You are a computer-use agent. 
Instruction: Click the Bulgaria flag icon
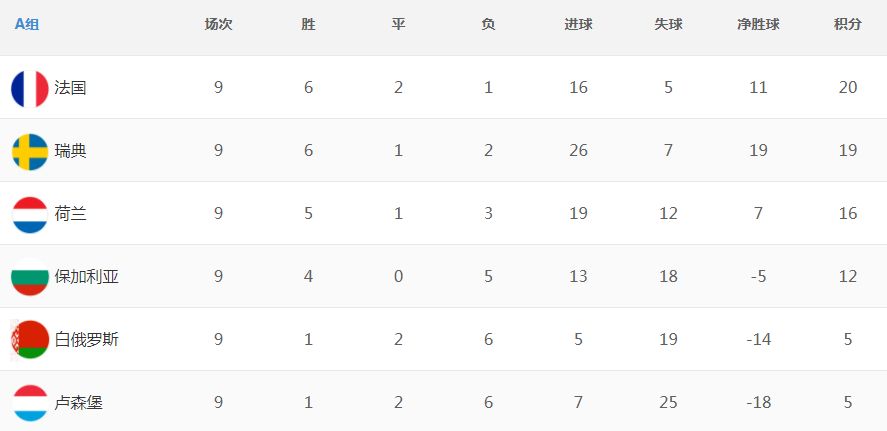[x=30, y=277]
